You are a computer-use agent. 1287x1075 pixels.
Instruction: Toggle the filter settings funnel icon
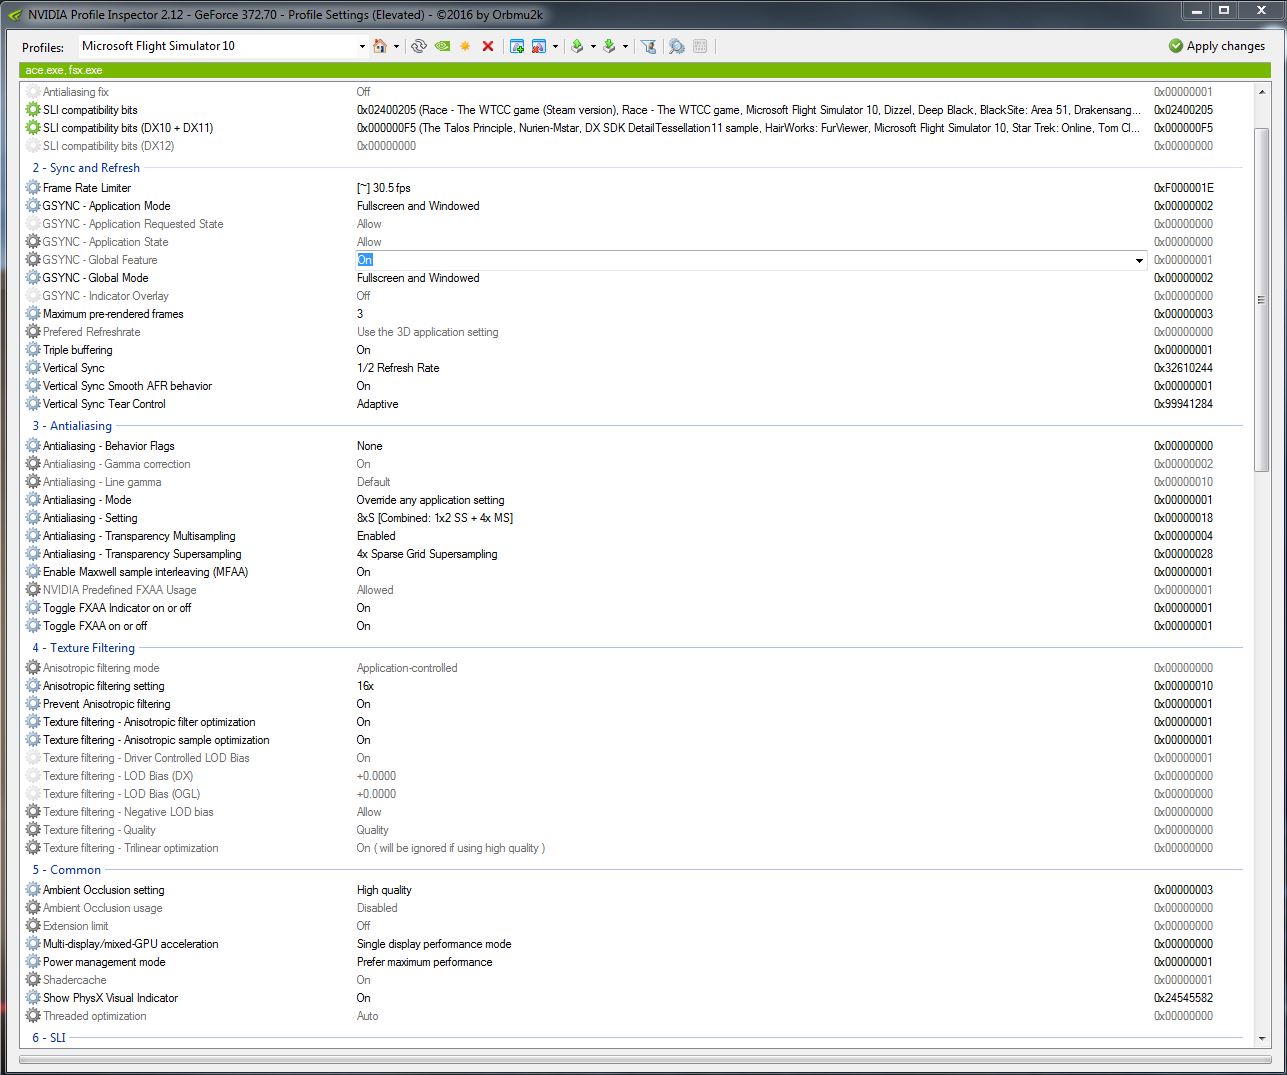[648, 46]
